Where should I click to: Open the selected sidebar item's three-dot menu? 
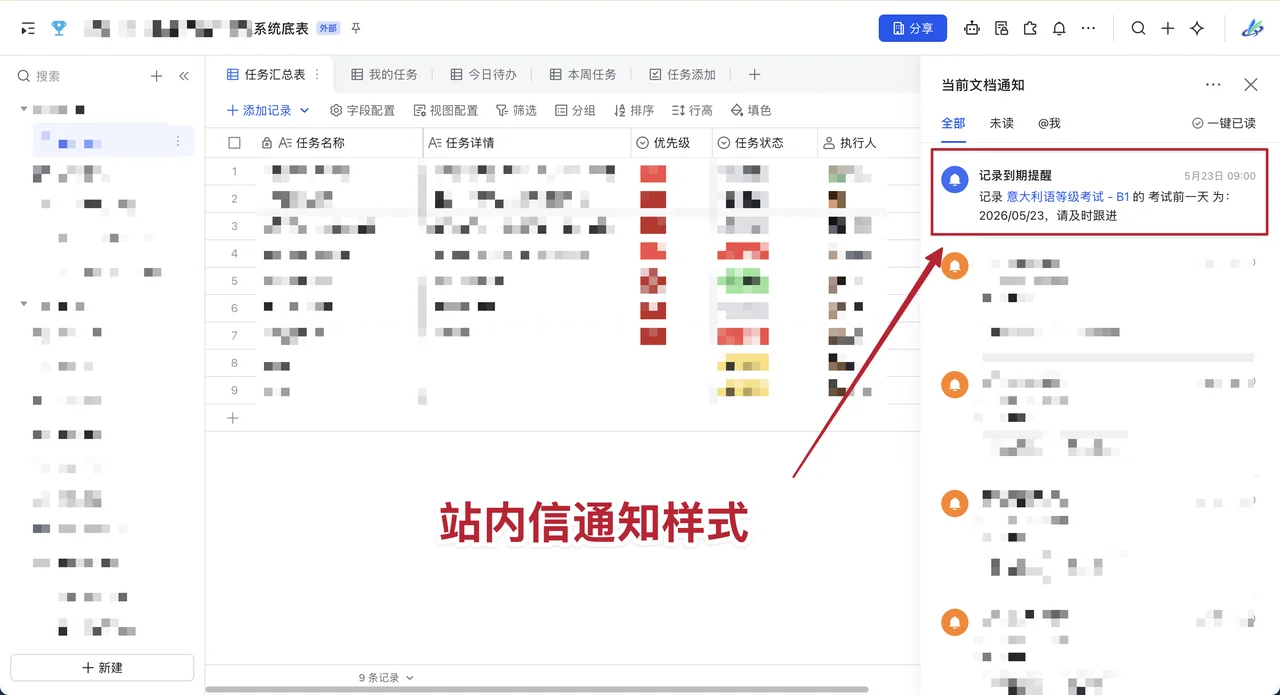click(x=178, y=141)
